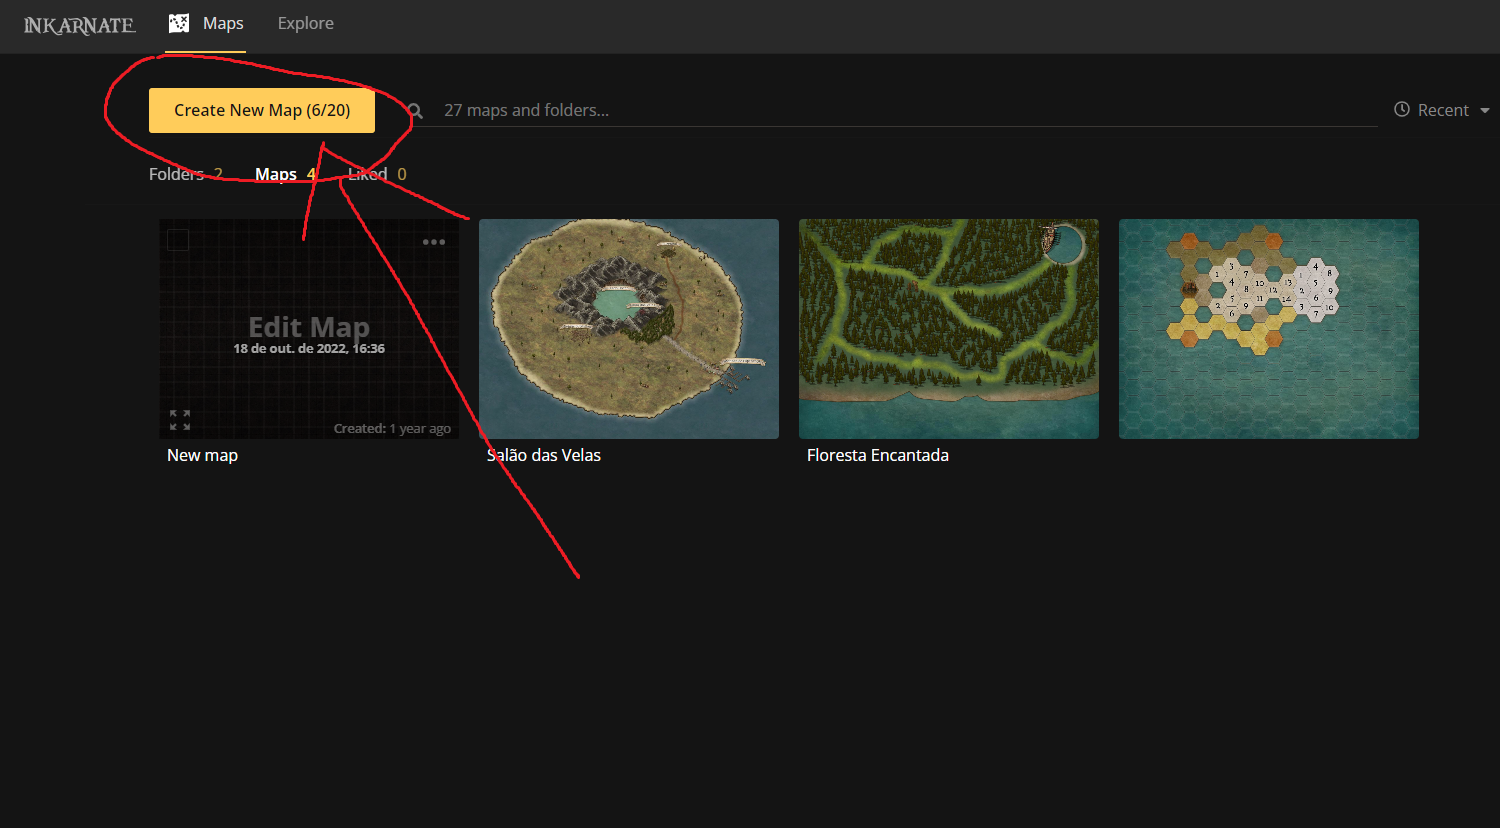Click the New map title text
Image resolution: width=1500 pixels, height=828 pixels.
point(202,455)
